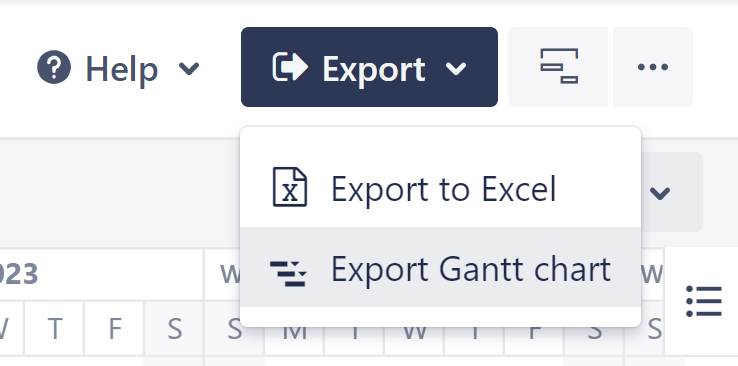The width and height of the screenshot is (738, 366).
Task: Open the Gantt bars view icon button
Action: pyautogui.click(x=558, y=67)
